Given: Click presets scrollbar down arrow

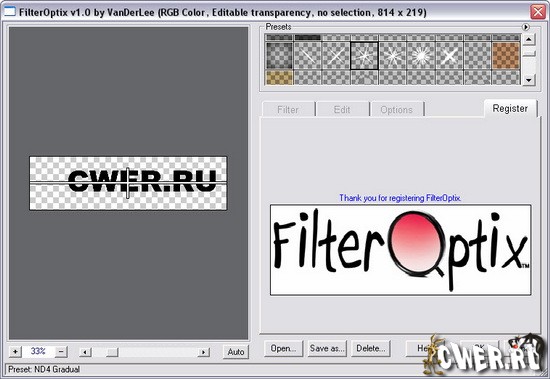Looking at the screenshot, I should click(529, 80).
